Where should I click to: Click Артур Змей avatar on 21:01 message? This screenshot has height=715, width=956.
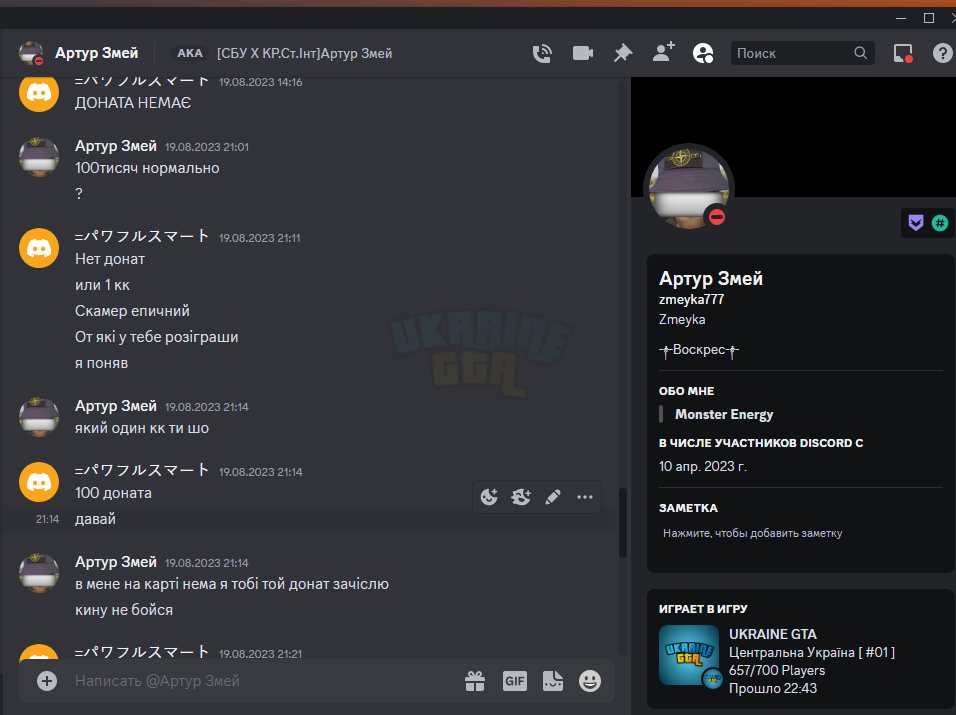(x=39, y=157)
